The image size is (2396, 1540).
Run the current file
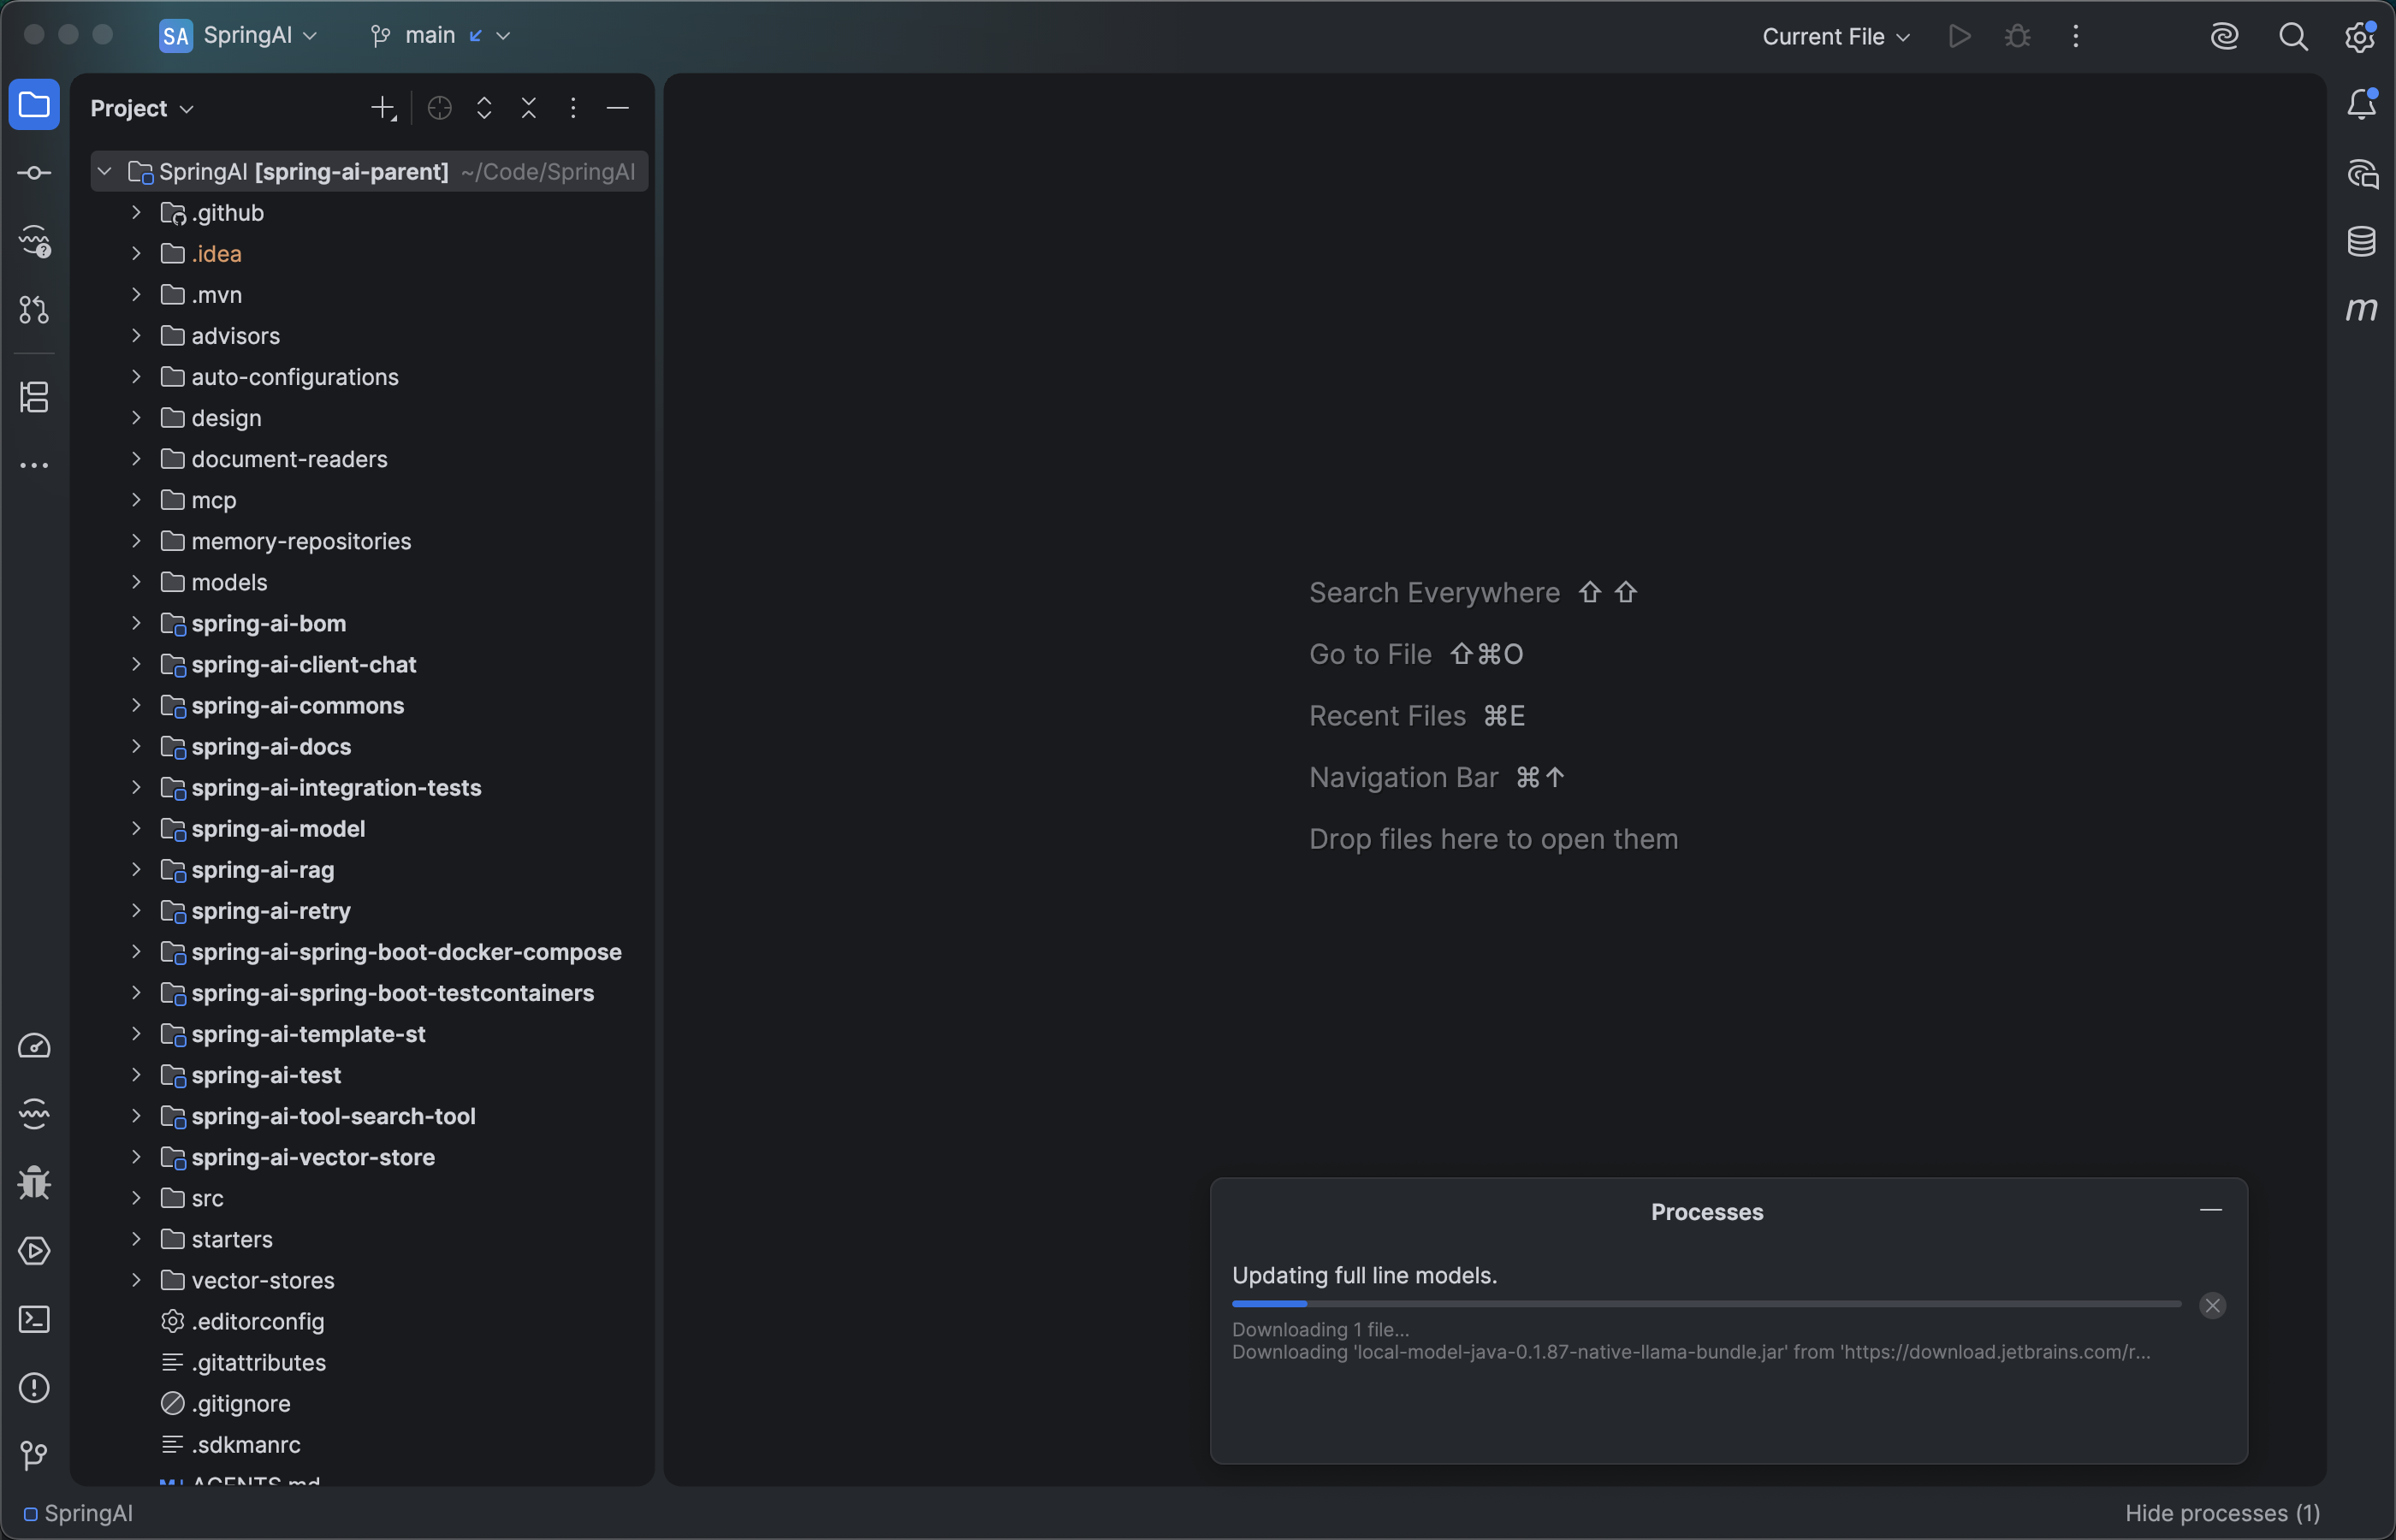point(1959,37)
